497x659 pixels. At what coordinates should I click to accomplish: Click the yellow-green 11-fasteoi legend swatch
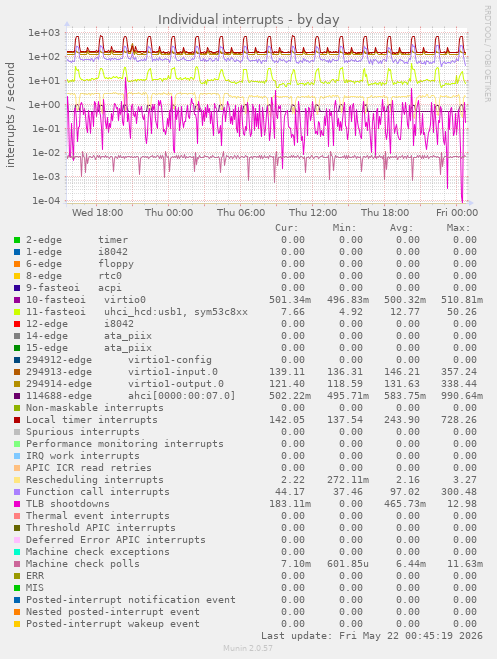tap(17, 312)
